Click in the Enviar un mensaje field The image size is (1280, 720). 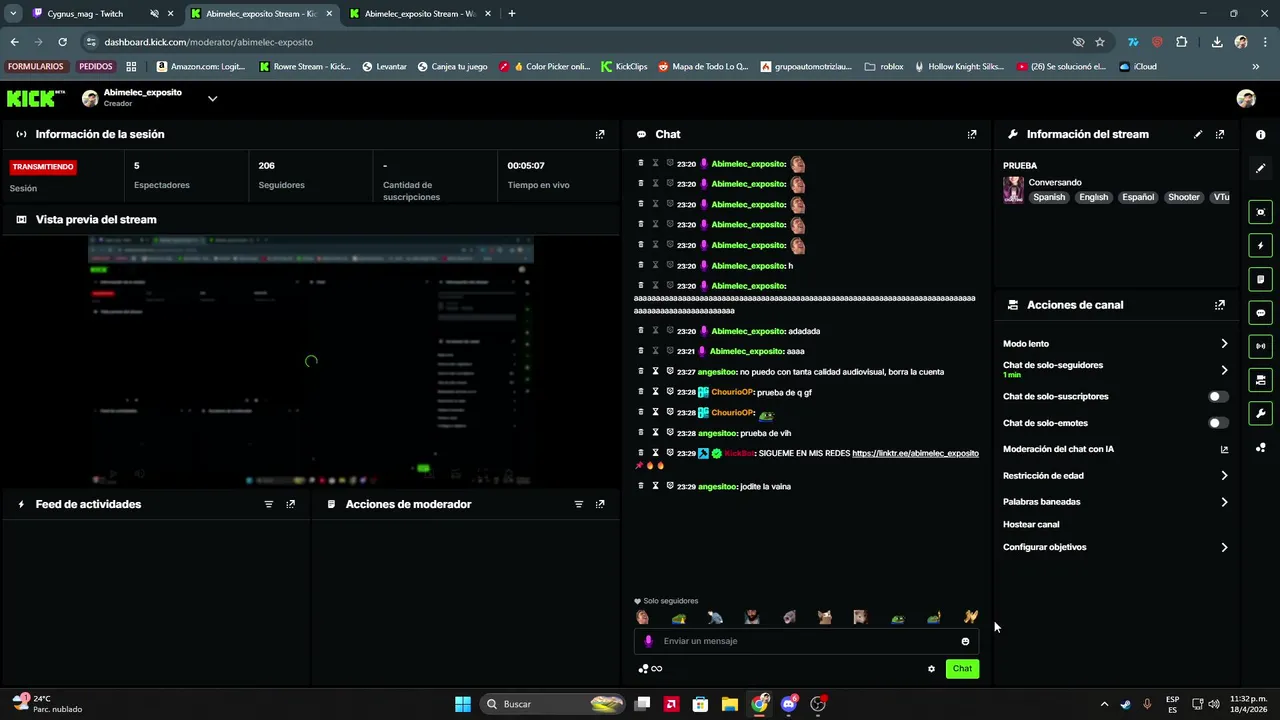tap(806, 641)
